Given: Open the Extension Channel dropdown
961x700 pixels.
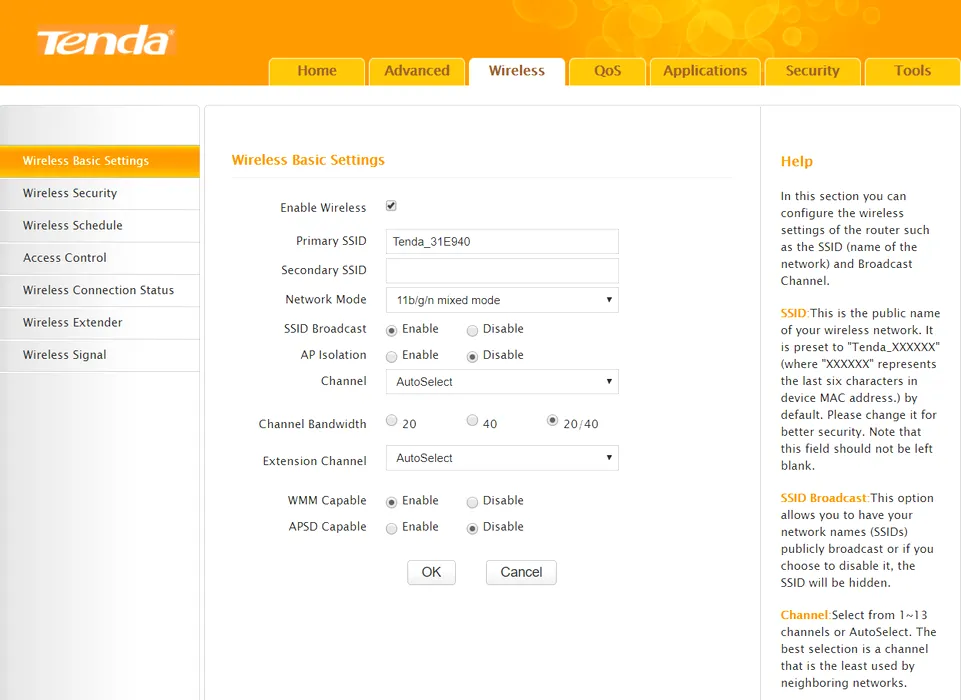Looking at the screenshot, I should 502,458.
